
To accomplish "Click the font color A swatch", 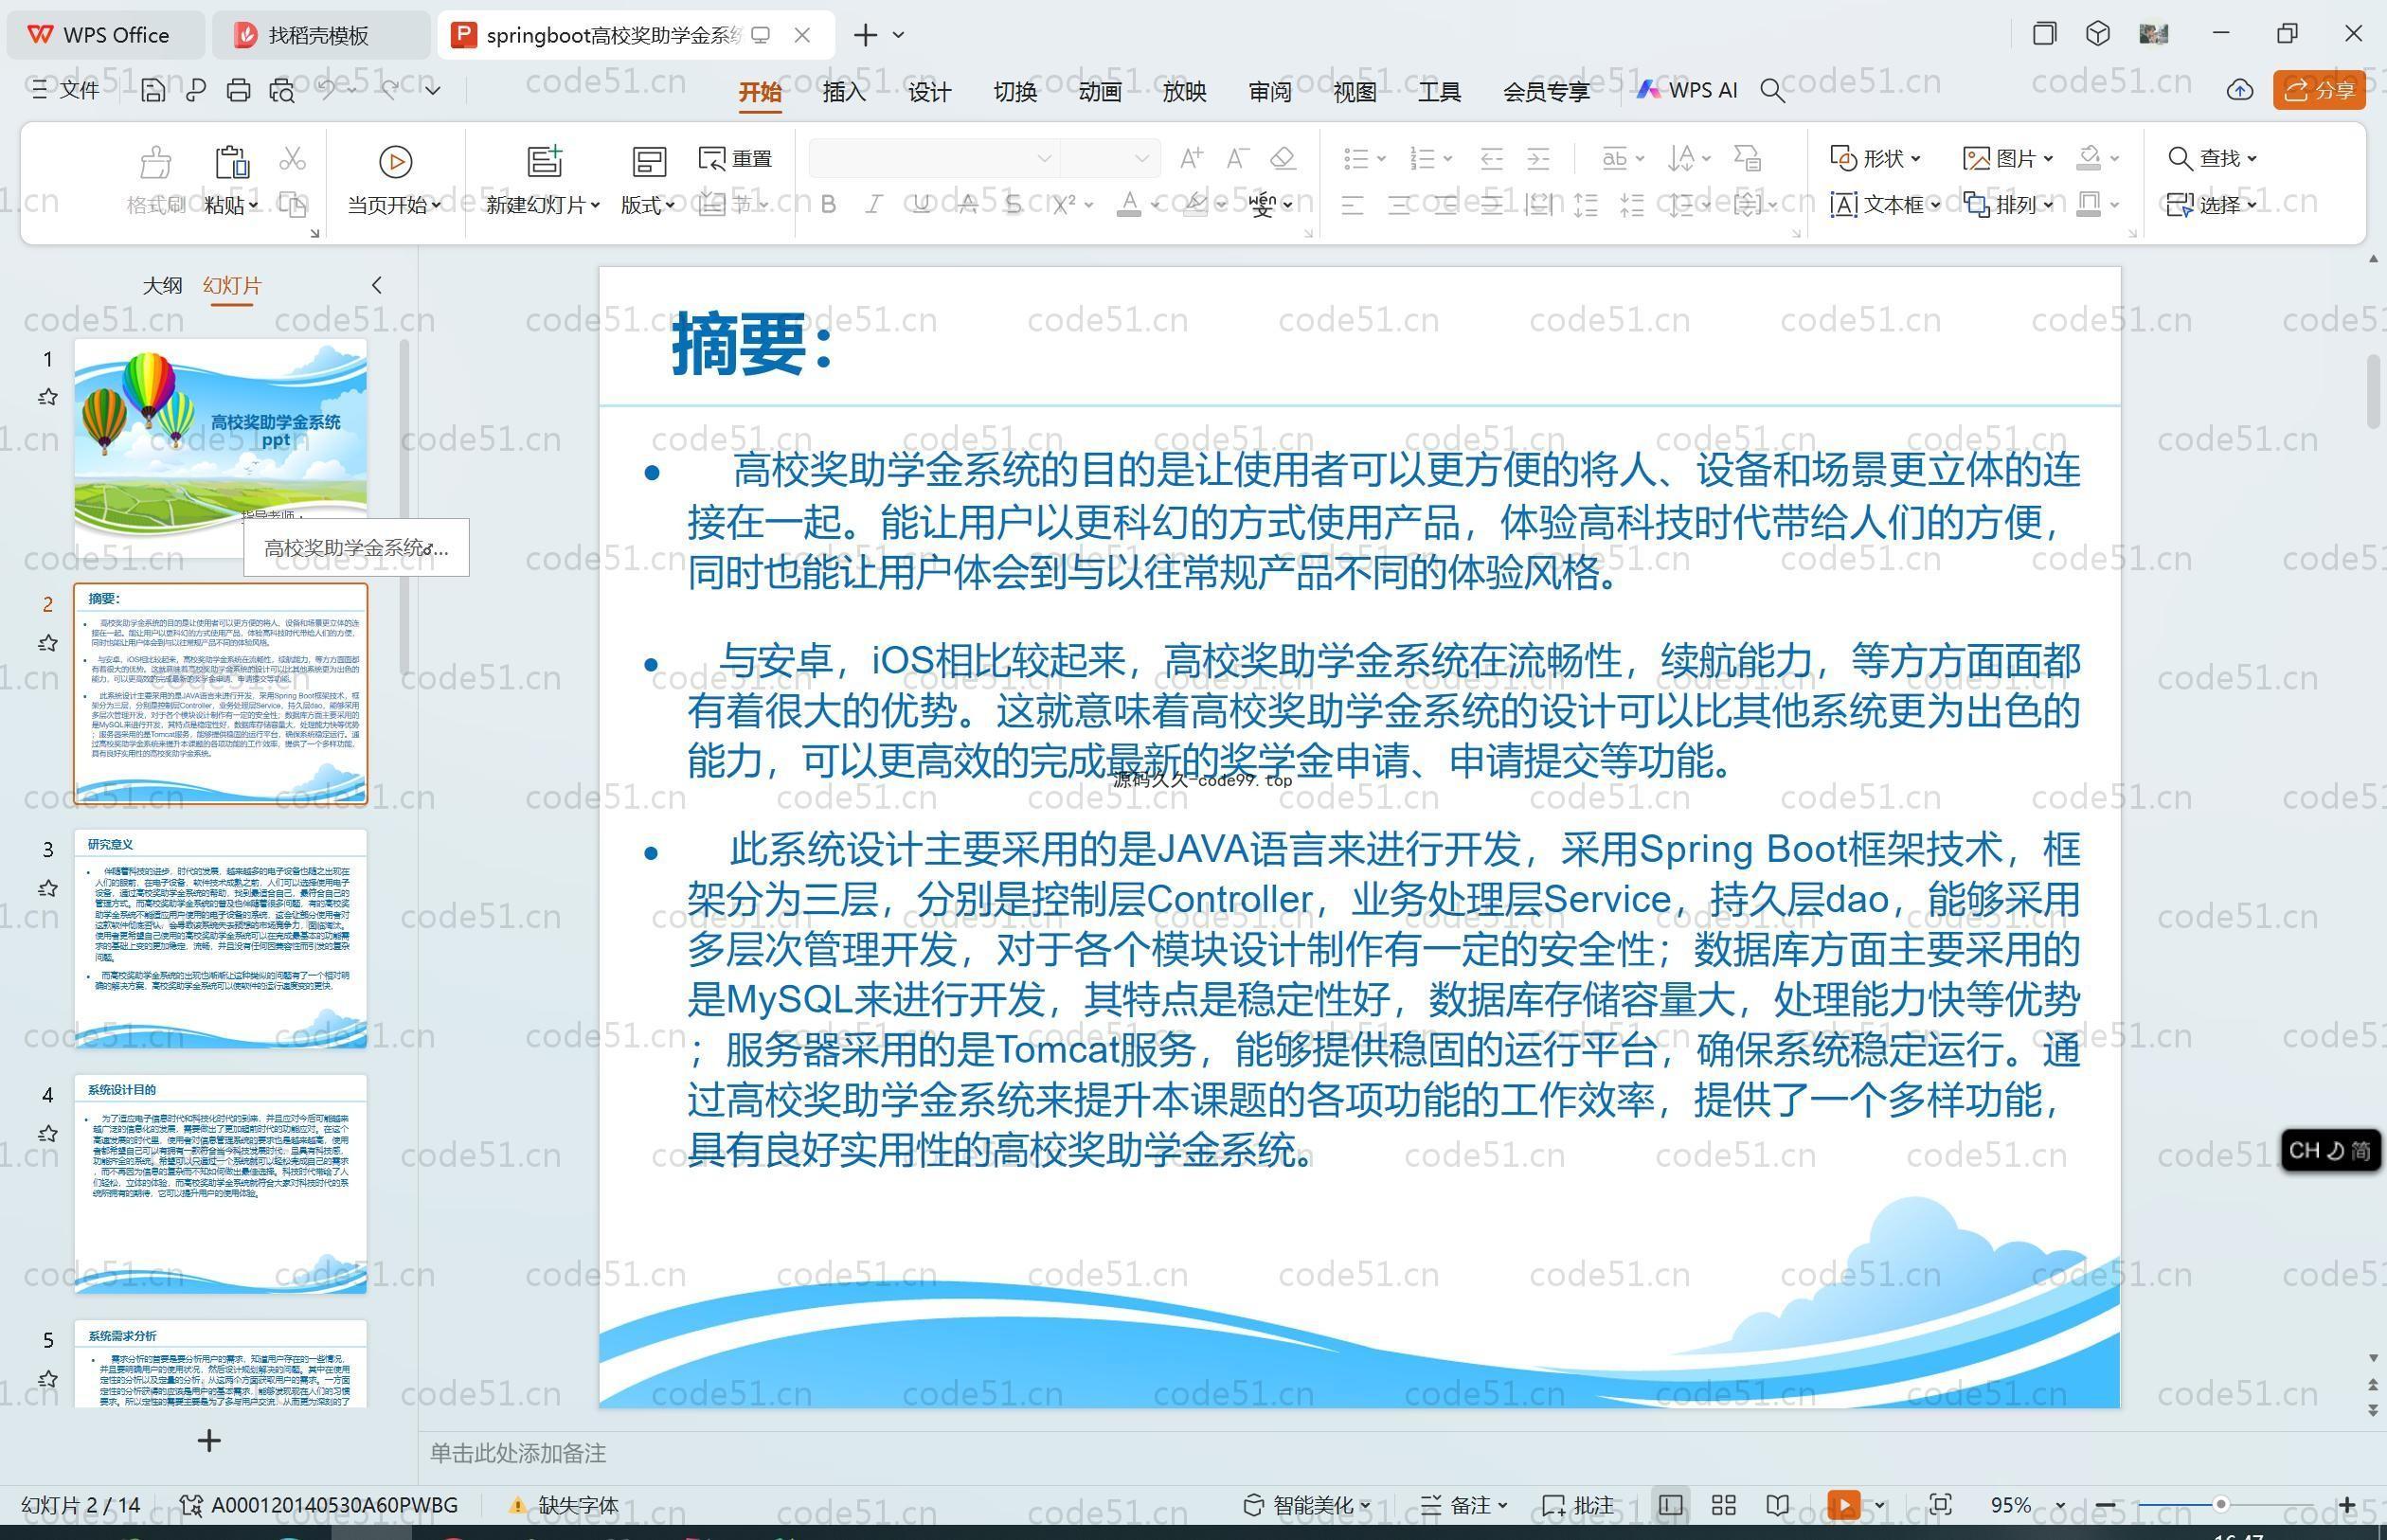I will click(x=1129, y=205).
